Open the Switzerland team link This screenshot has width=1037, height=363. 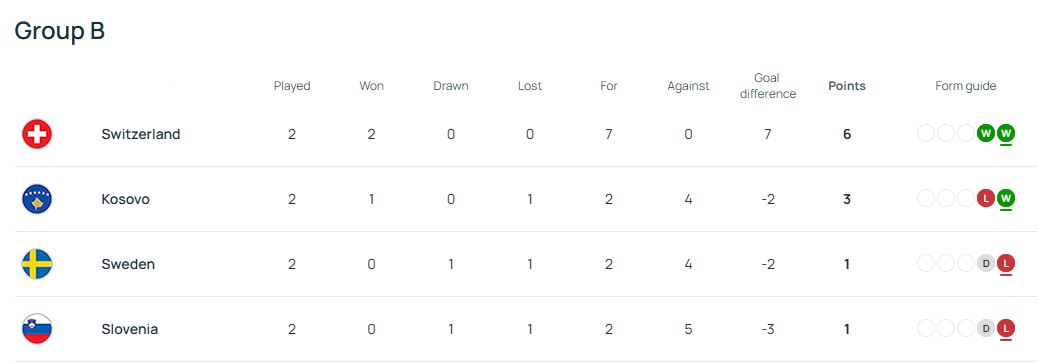pos(141,134)
